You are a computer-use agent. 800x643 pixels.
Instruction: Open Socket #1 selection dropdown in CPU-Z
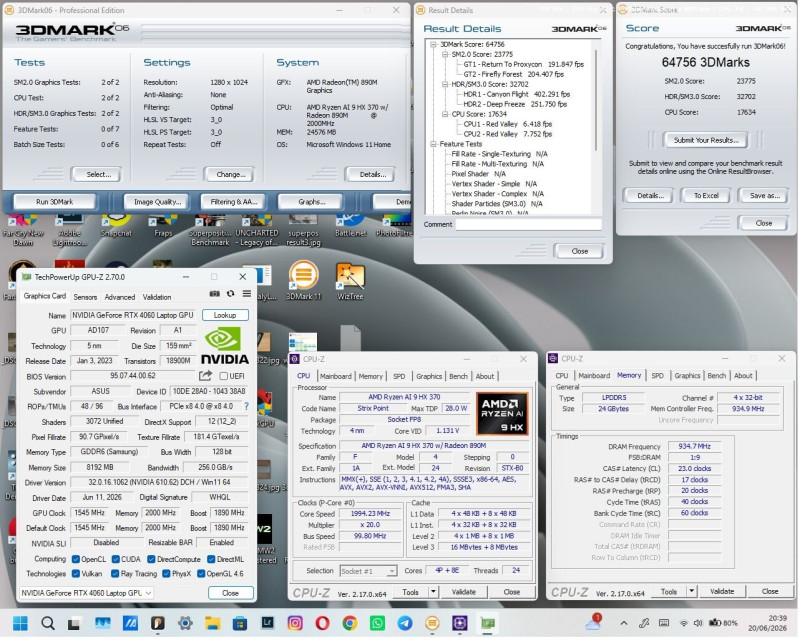coord(368,573)
